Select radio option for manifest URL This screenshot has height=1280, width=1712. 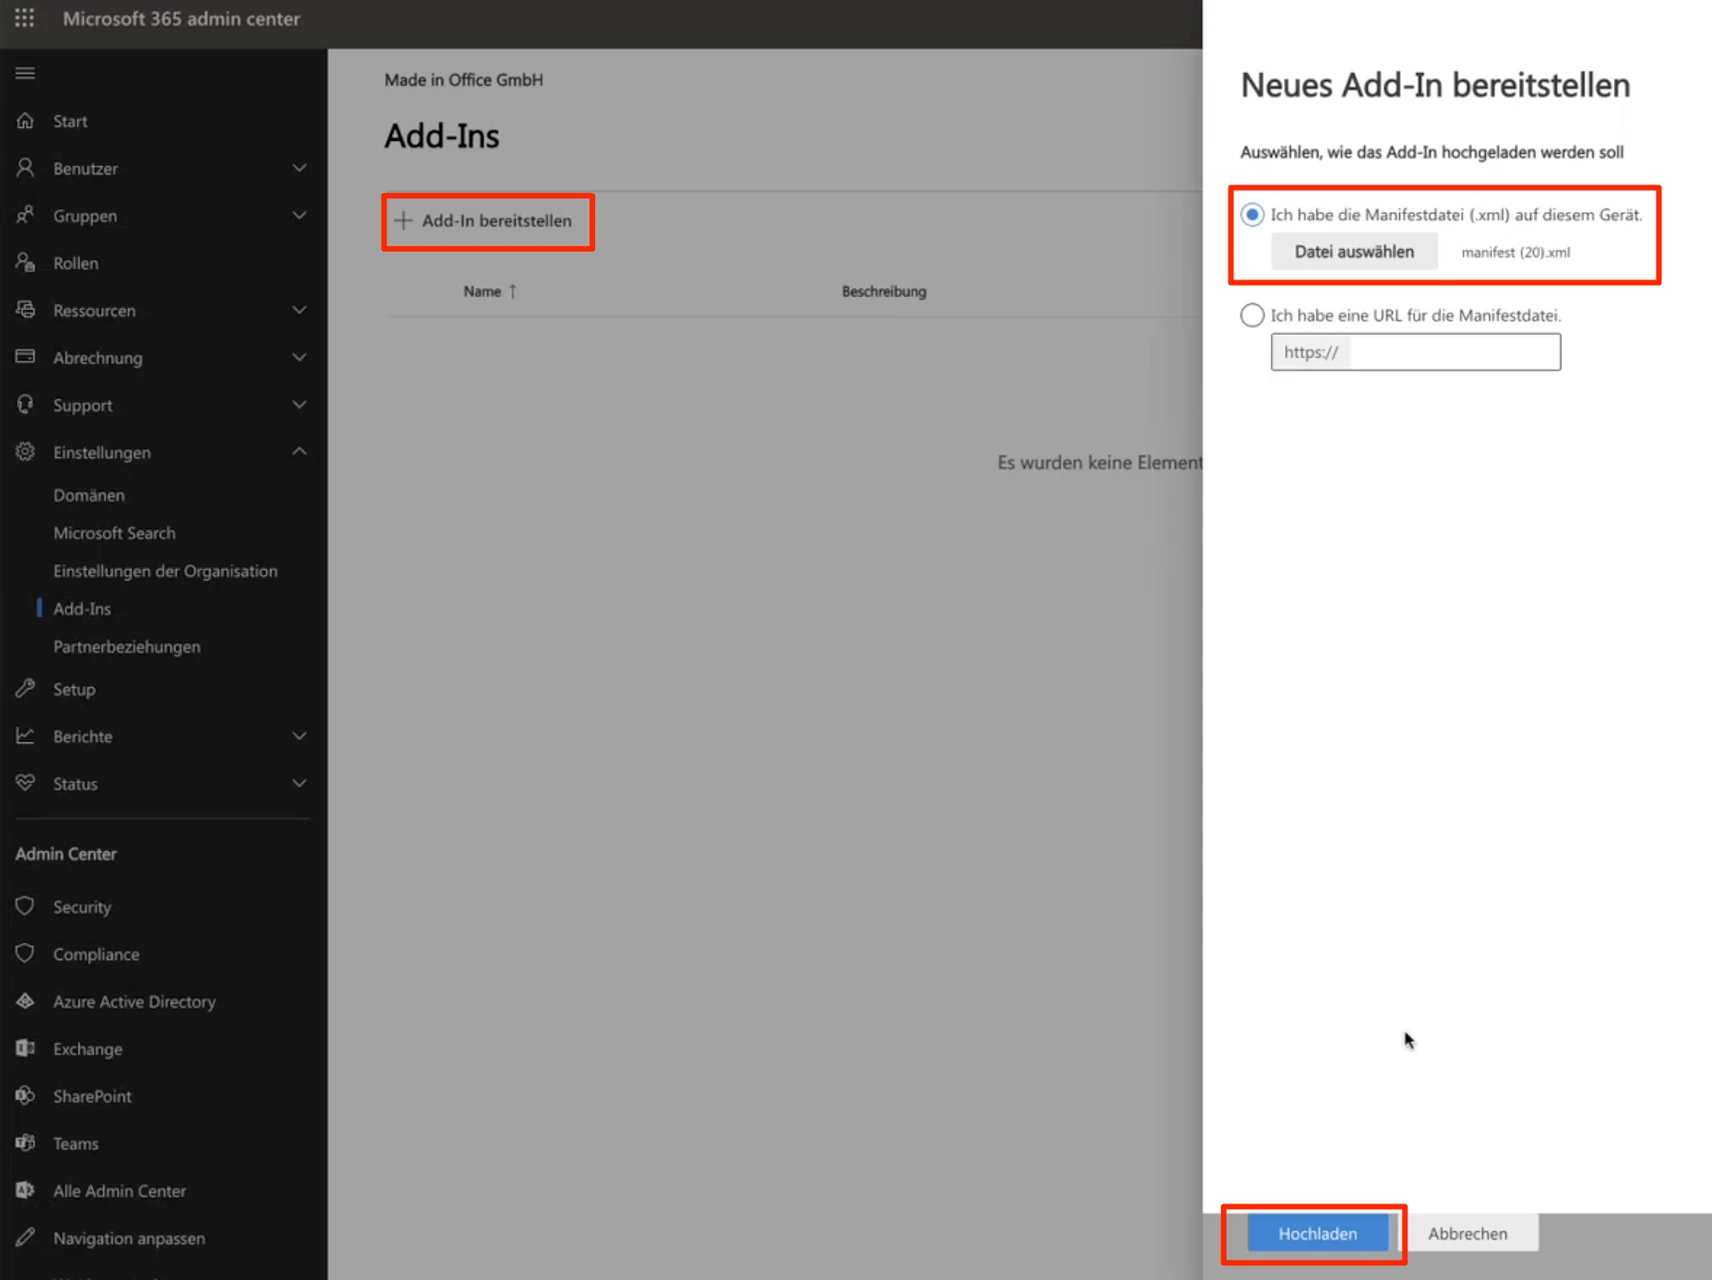click(1251, 315)
